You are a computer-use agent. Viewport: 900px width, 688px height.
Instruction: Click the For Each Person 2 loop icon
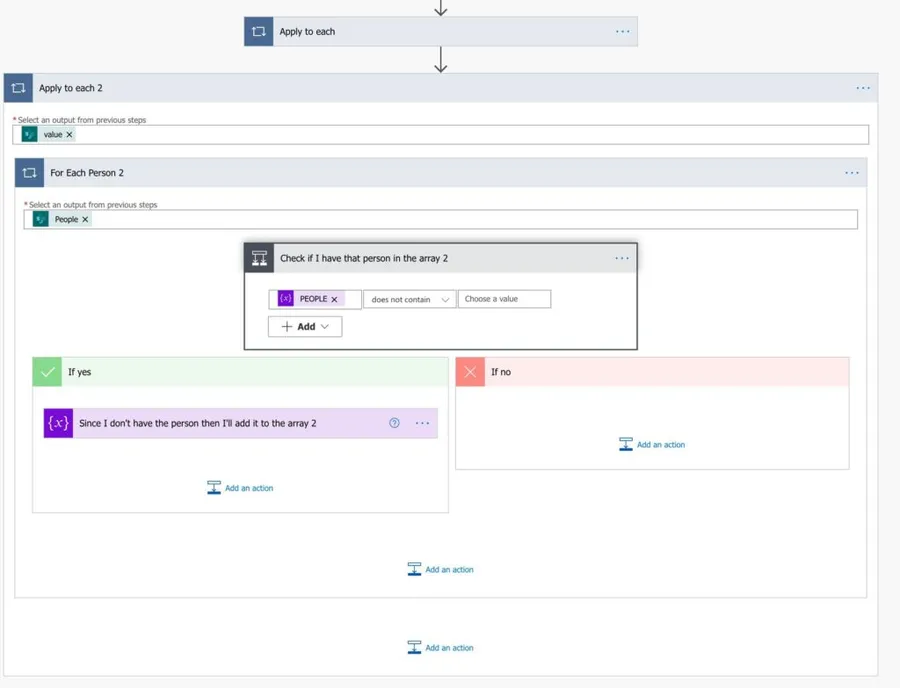pyautogui.click(x=30, y=173)
